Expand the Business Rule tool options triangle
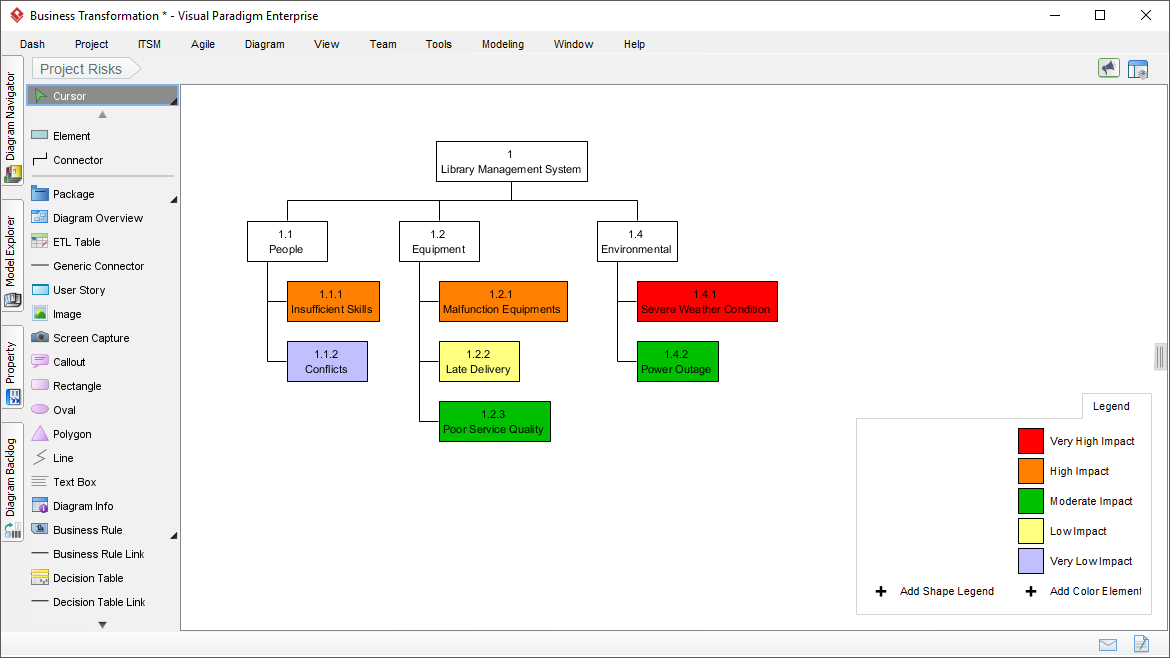Screen dimensions: 1170x658 173,534
